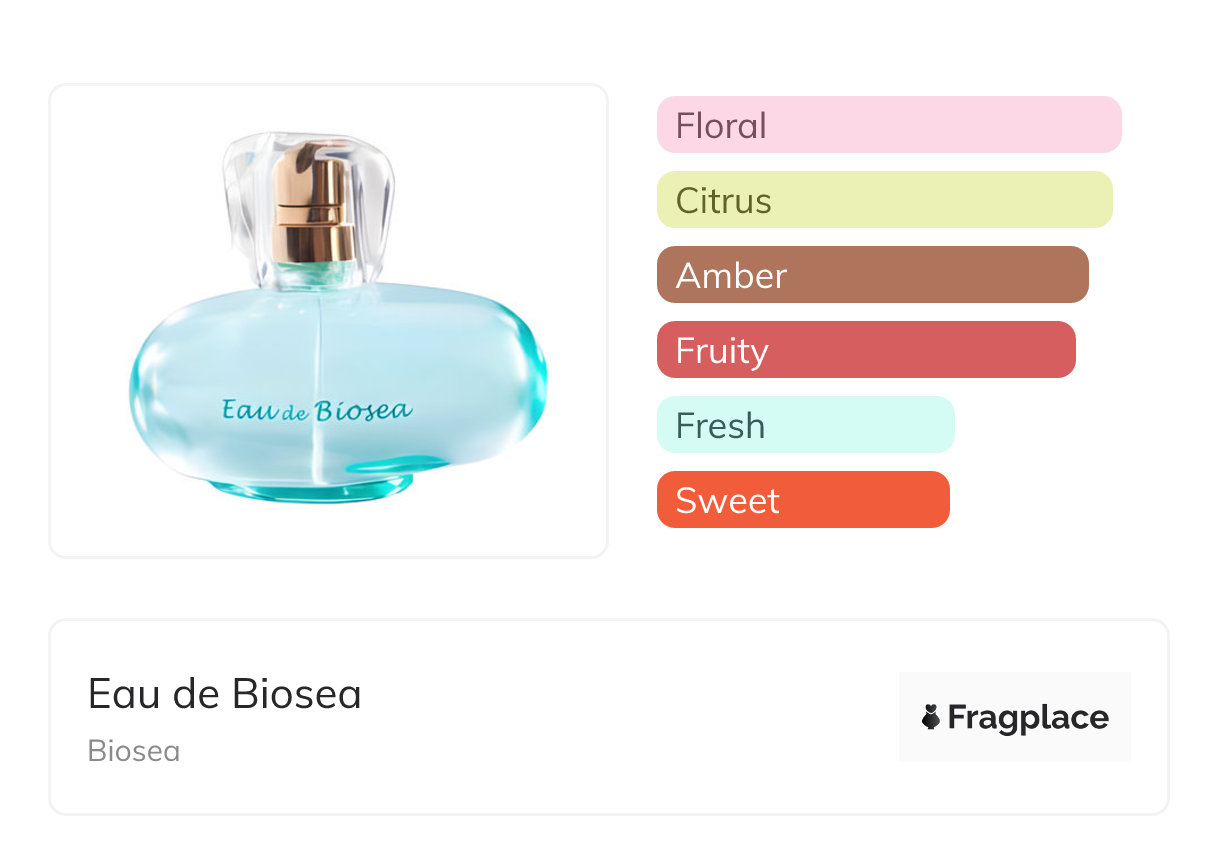Screen dimensions: 1218x864
Task: Click the word 'Sweet' in the orange bar
Action: coord(727,501)
